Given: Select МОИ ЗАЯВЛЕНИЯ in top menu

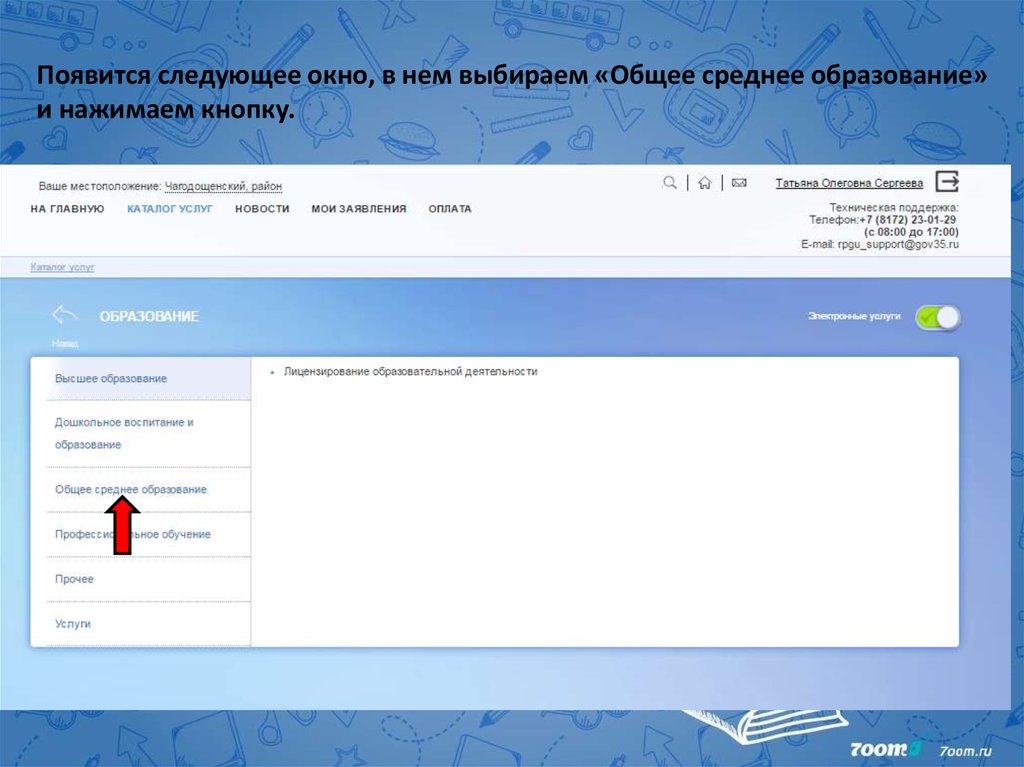Looking at the screenshot, I should (358, 209).
